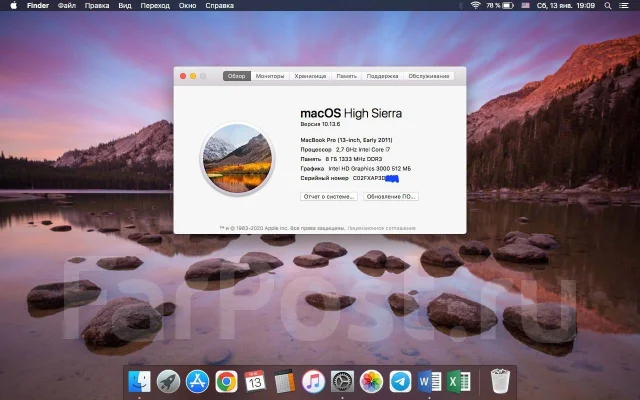Click the battery 78% indicator

pyautogui.click(x=500, y=5)
